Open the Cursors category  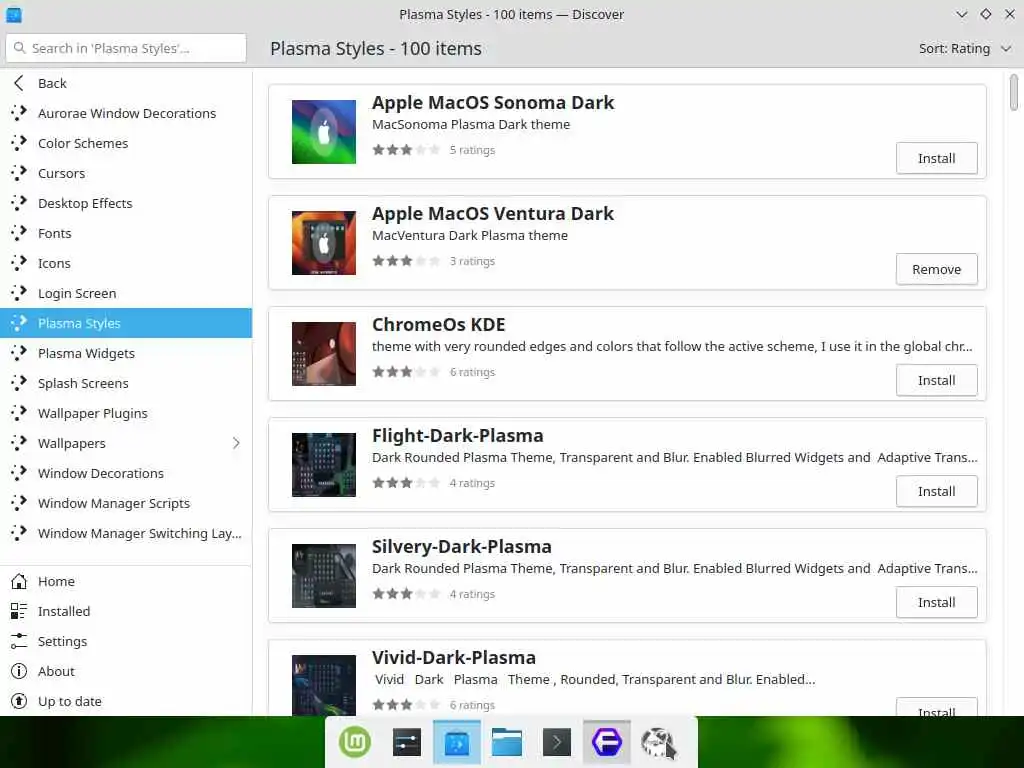pyautogui.click(x=126, y=173)
